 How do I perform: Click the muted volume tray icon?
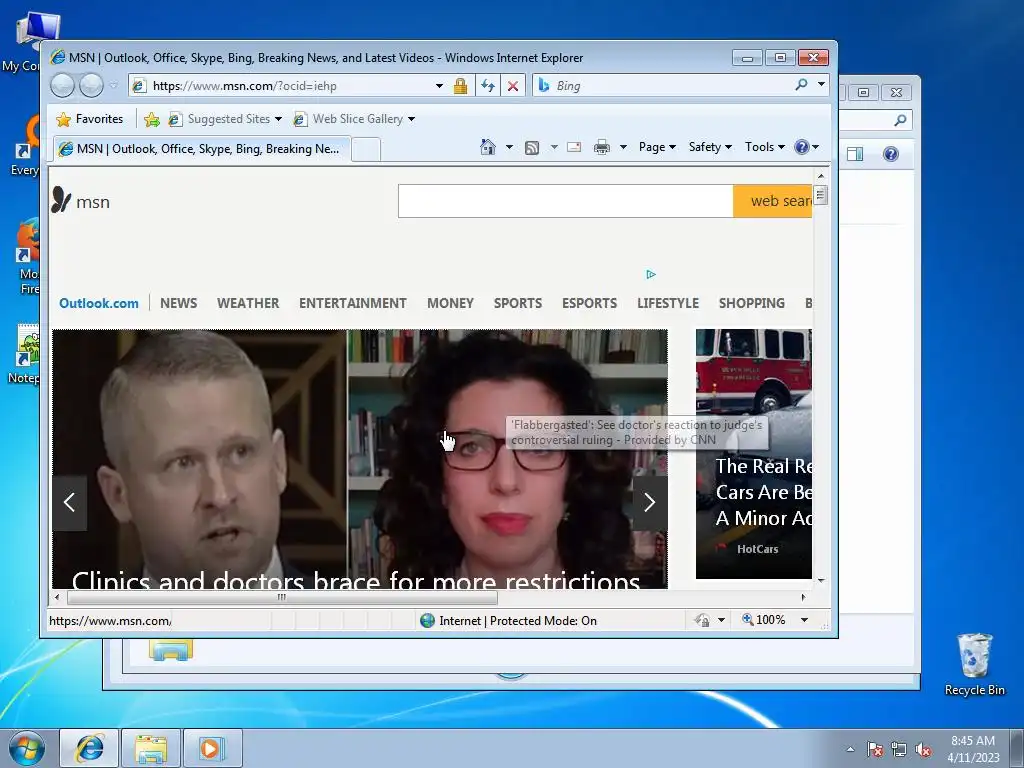pos(923,749)
